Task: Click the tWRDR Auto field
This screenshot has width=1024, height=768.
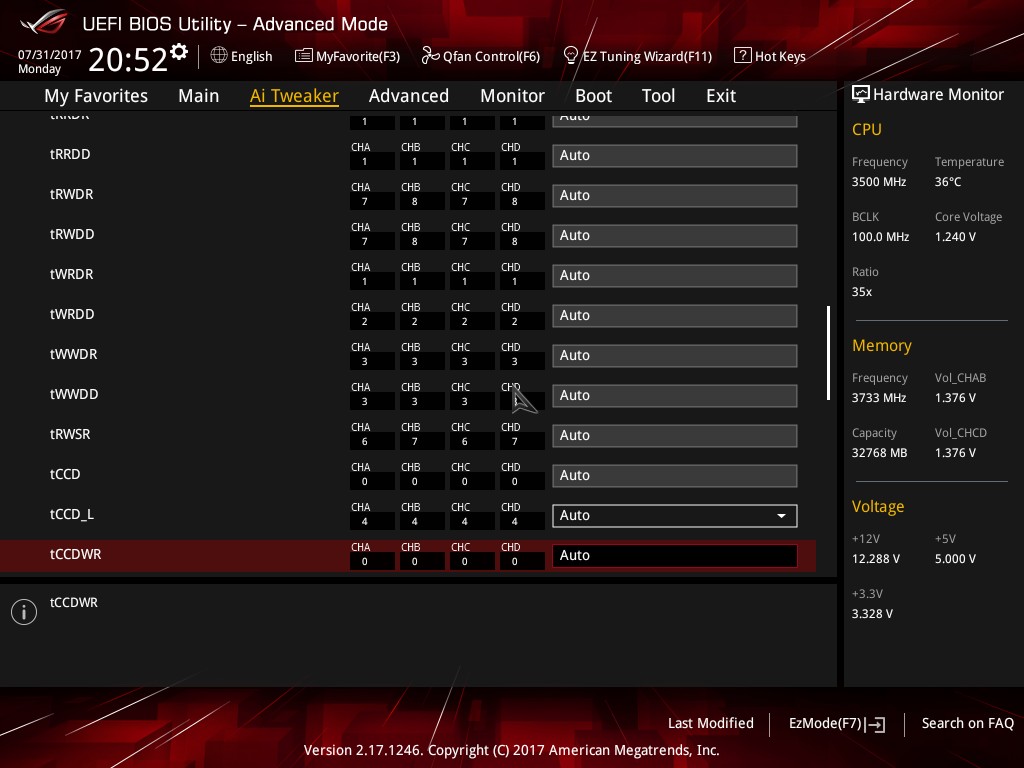Action: [x=675, y=276]
